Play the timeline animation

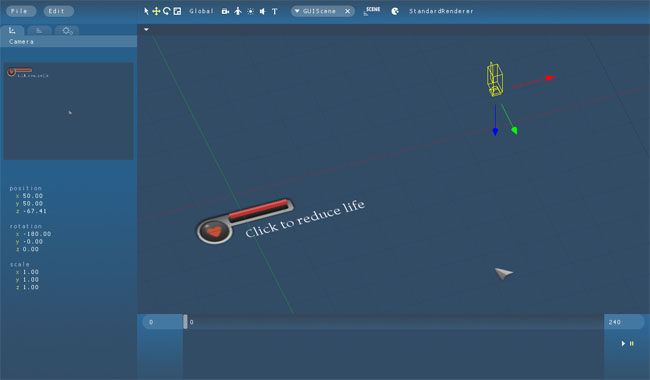623,344
